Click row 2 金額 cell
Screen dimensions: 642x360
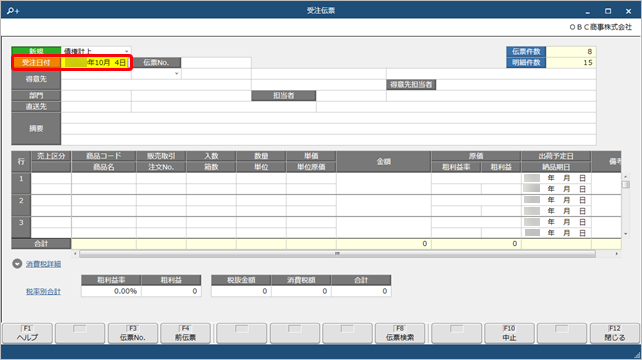(x=384, y=206)
